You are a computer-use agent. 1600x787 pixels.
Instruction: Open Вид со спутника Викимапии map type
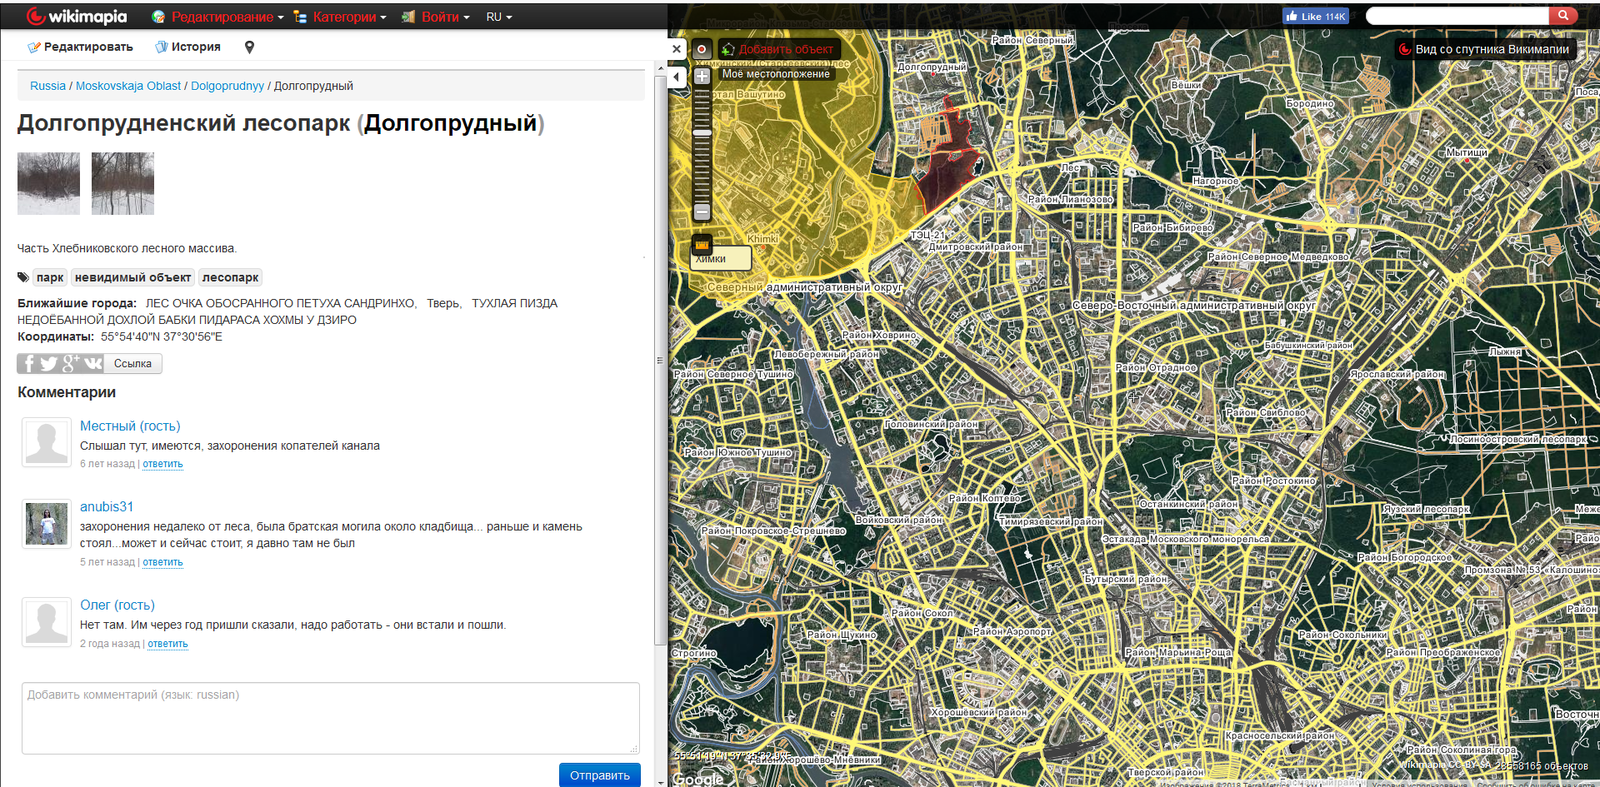pyautogui.click(x=1484, y=49)
